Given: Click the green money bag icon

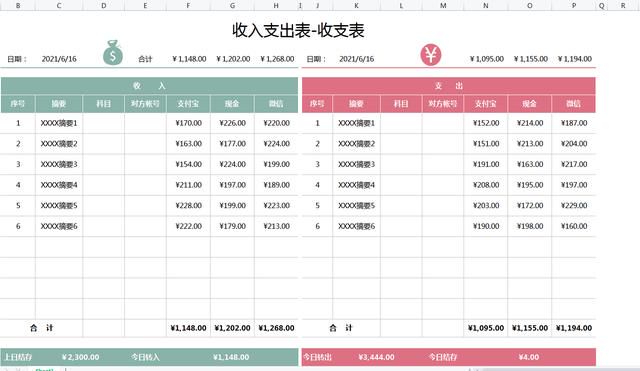Looking at the screenshot, I should [113, 53].
